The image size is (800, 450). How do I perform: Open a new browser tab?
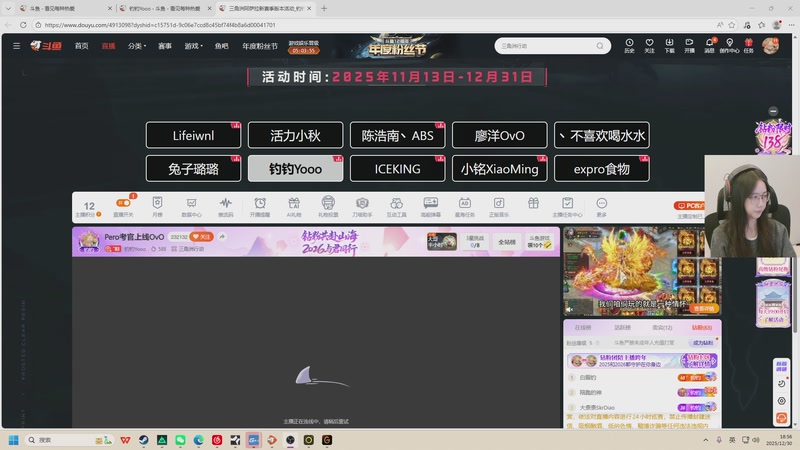pos(324,8)
